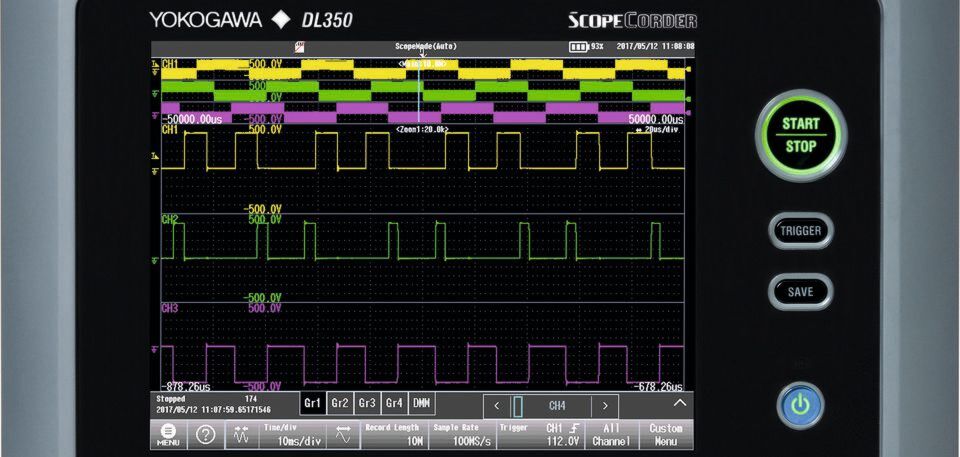Select the CH2 label on zoom waveform
This screenshot has height=457, width=960.
coord(170,219)
